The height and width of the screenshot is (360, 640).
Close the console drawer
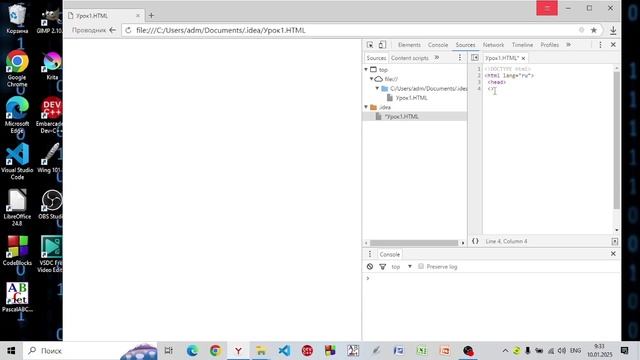[x=613, y=254]
